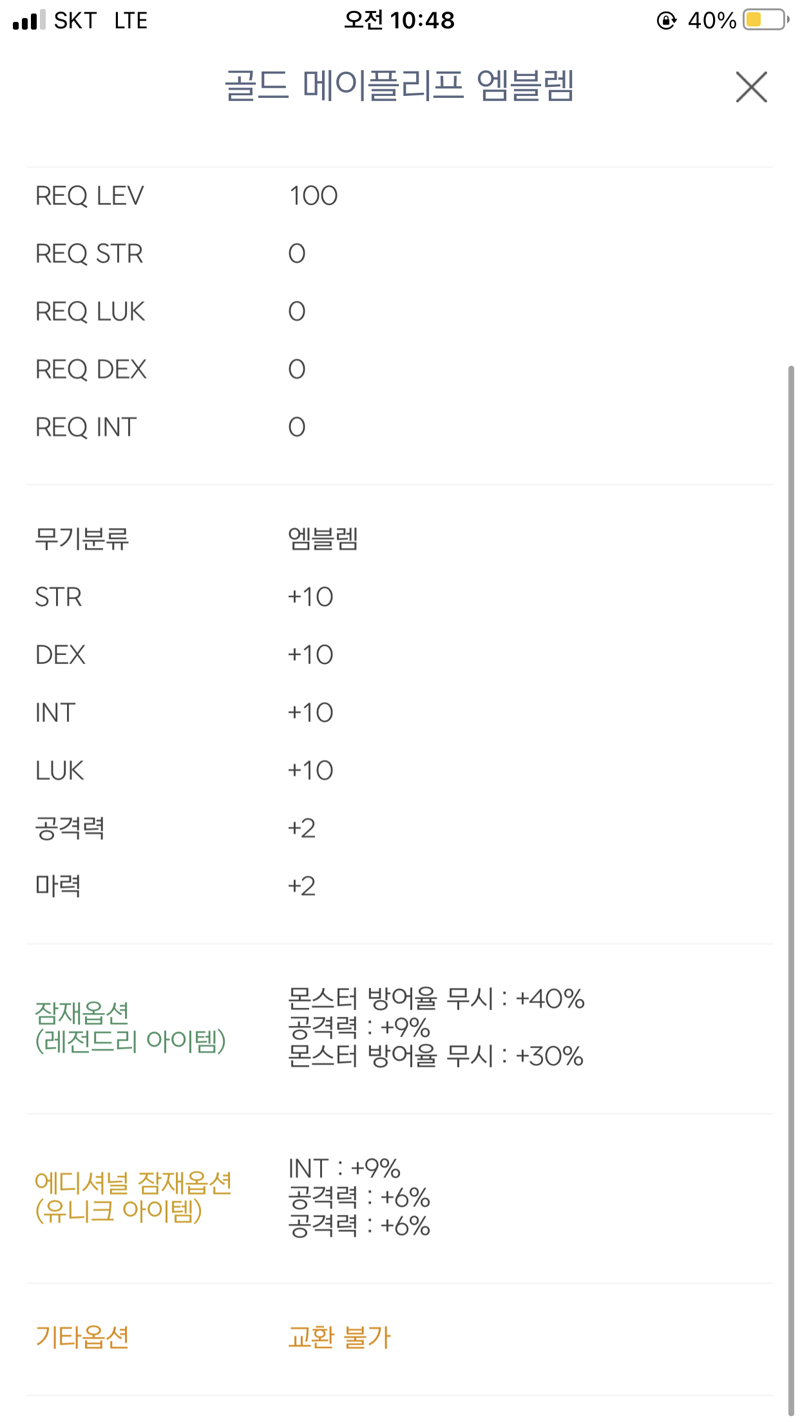
Task: Tap the orientation lock status icon
Action: click(x=666, y=20)
